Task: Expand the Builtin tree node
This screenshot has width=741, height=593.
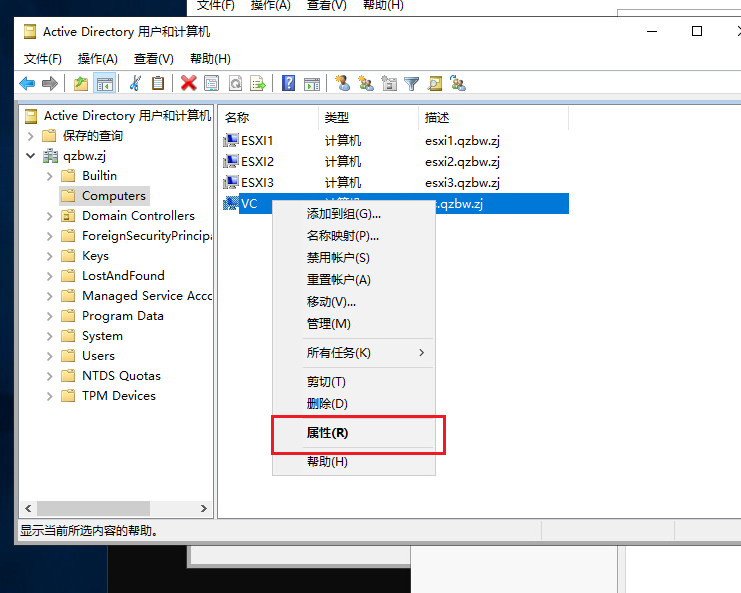Action: pyautogui.click(x=50, y=176)
